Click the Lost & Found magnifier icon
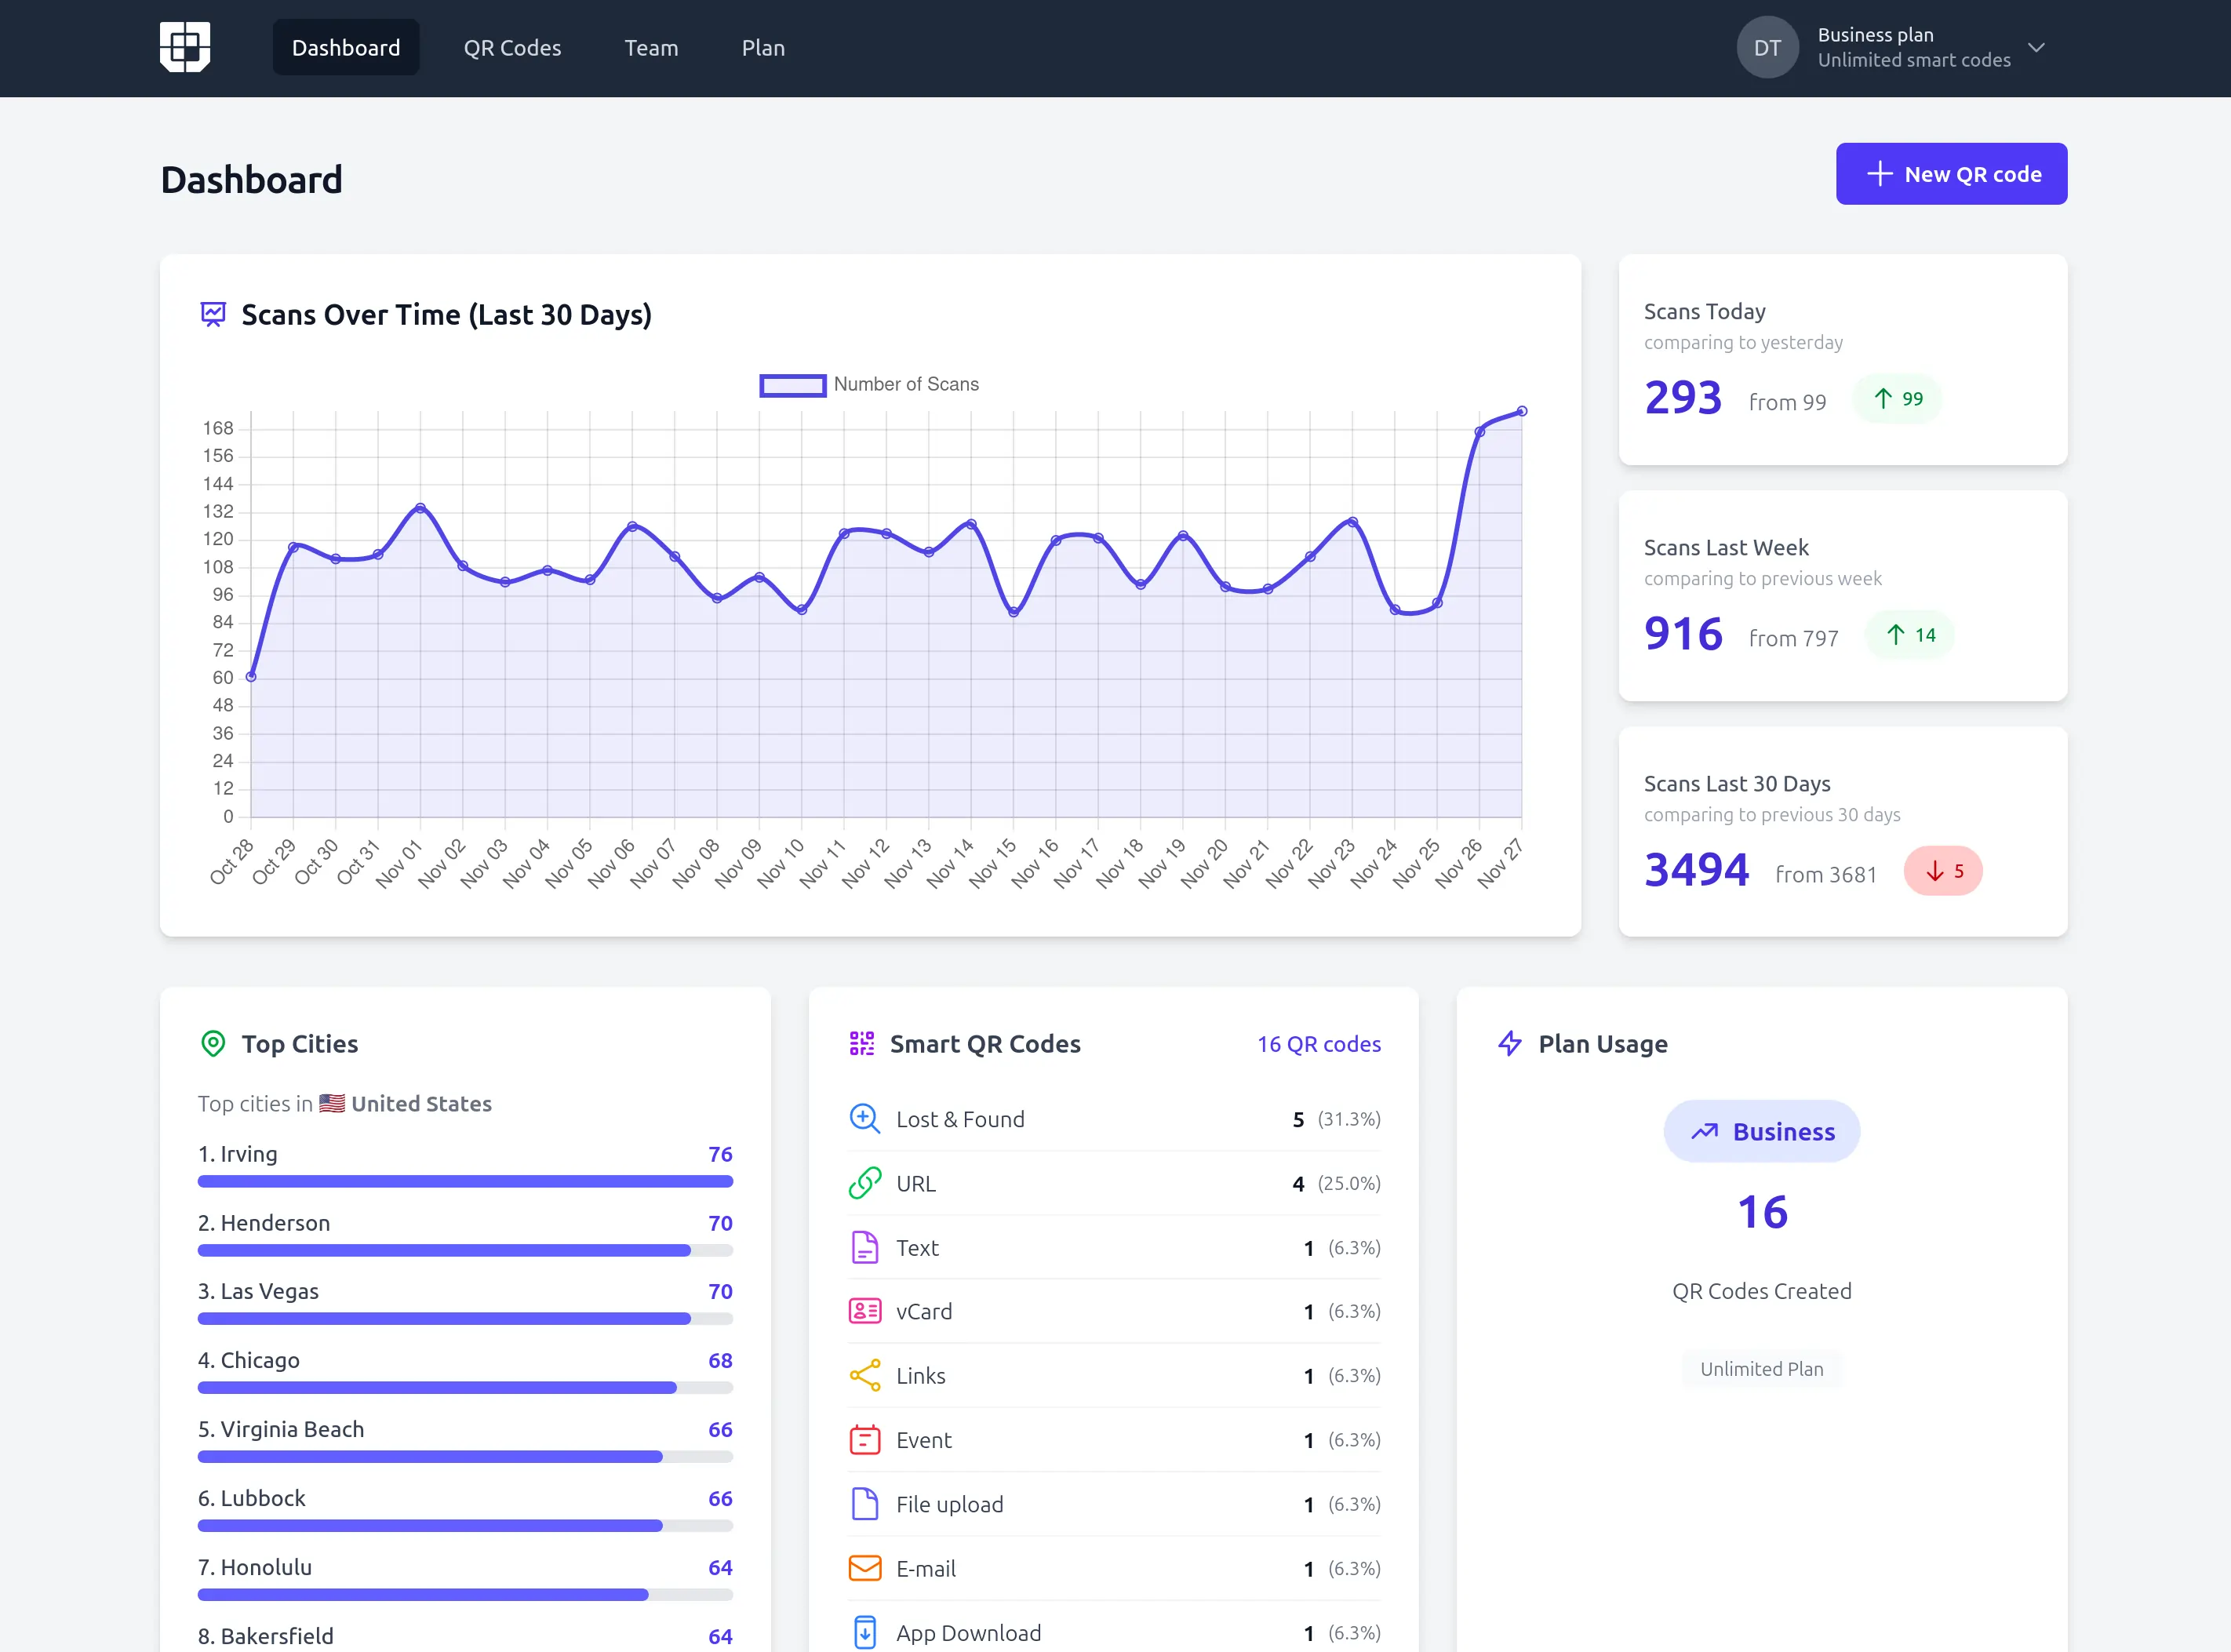The width and height of the screenshot is (2231, 1652). click(x=864, y=1118)
